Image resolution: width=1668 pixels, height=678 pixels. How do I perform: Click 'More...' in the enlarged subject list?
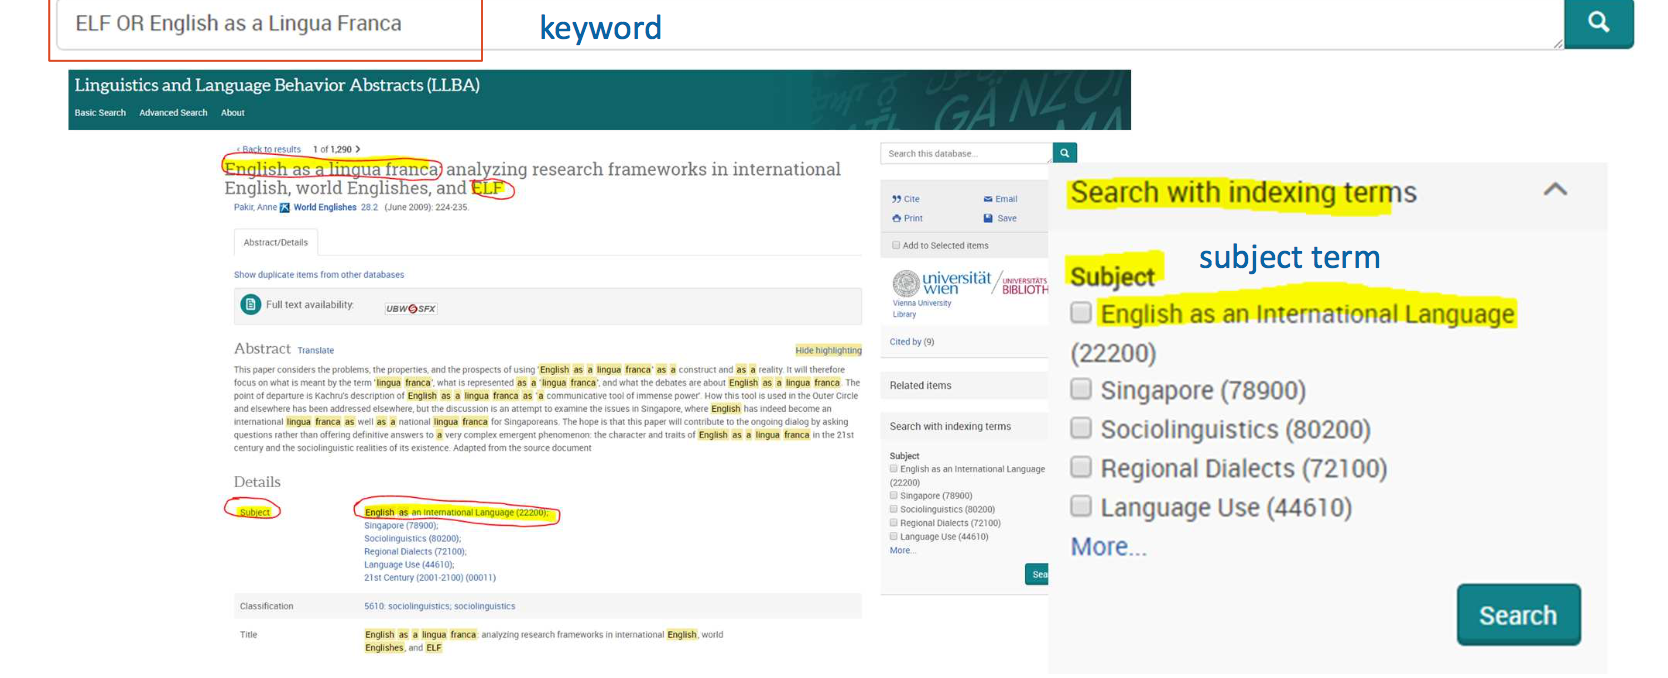(x=1108, y=547)
